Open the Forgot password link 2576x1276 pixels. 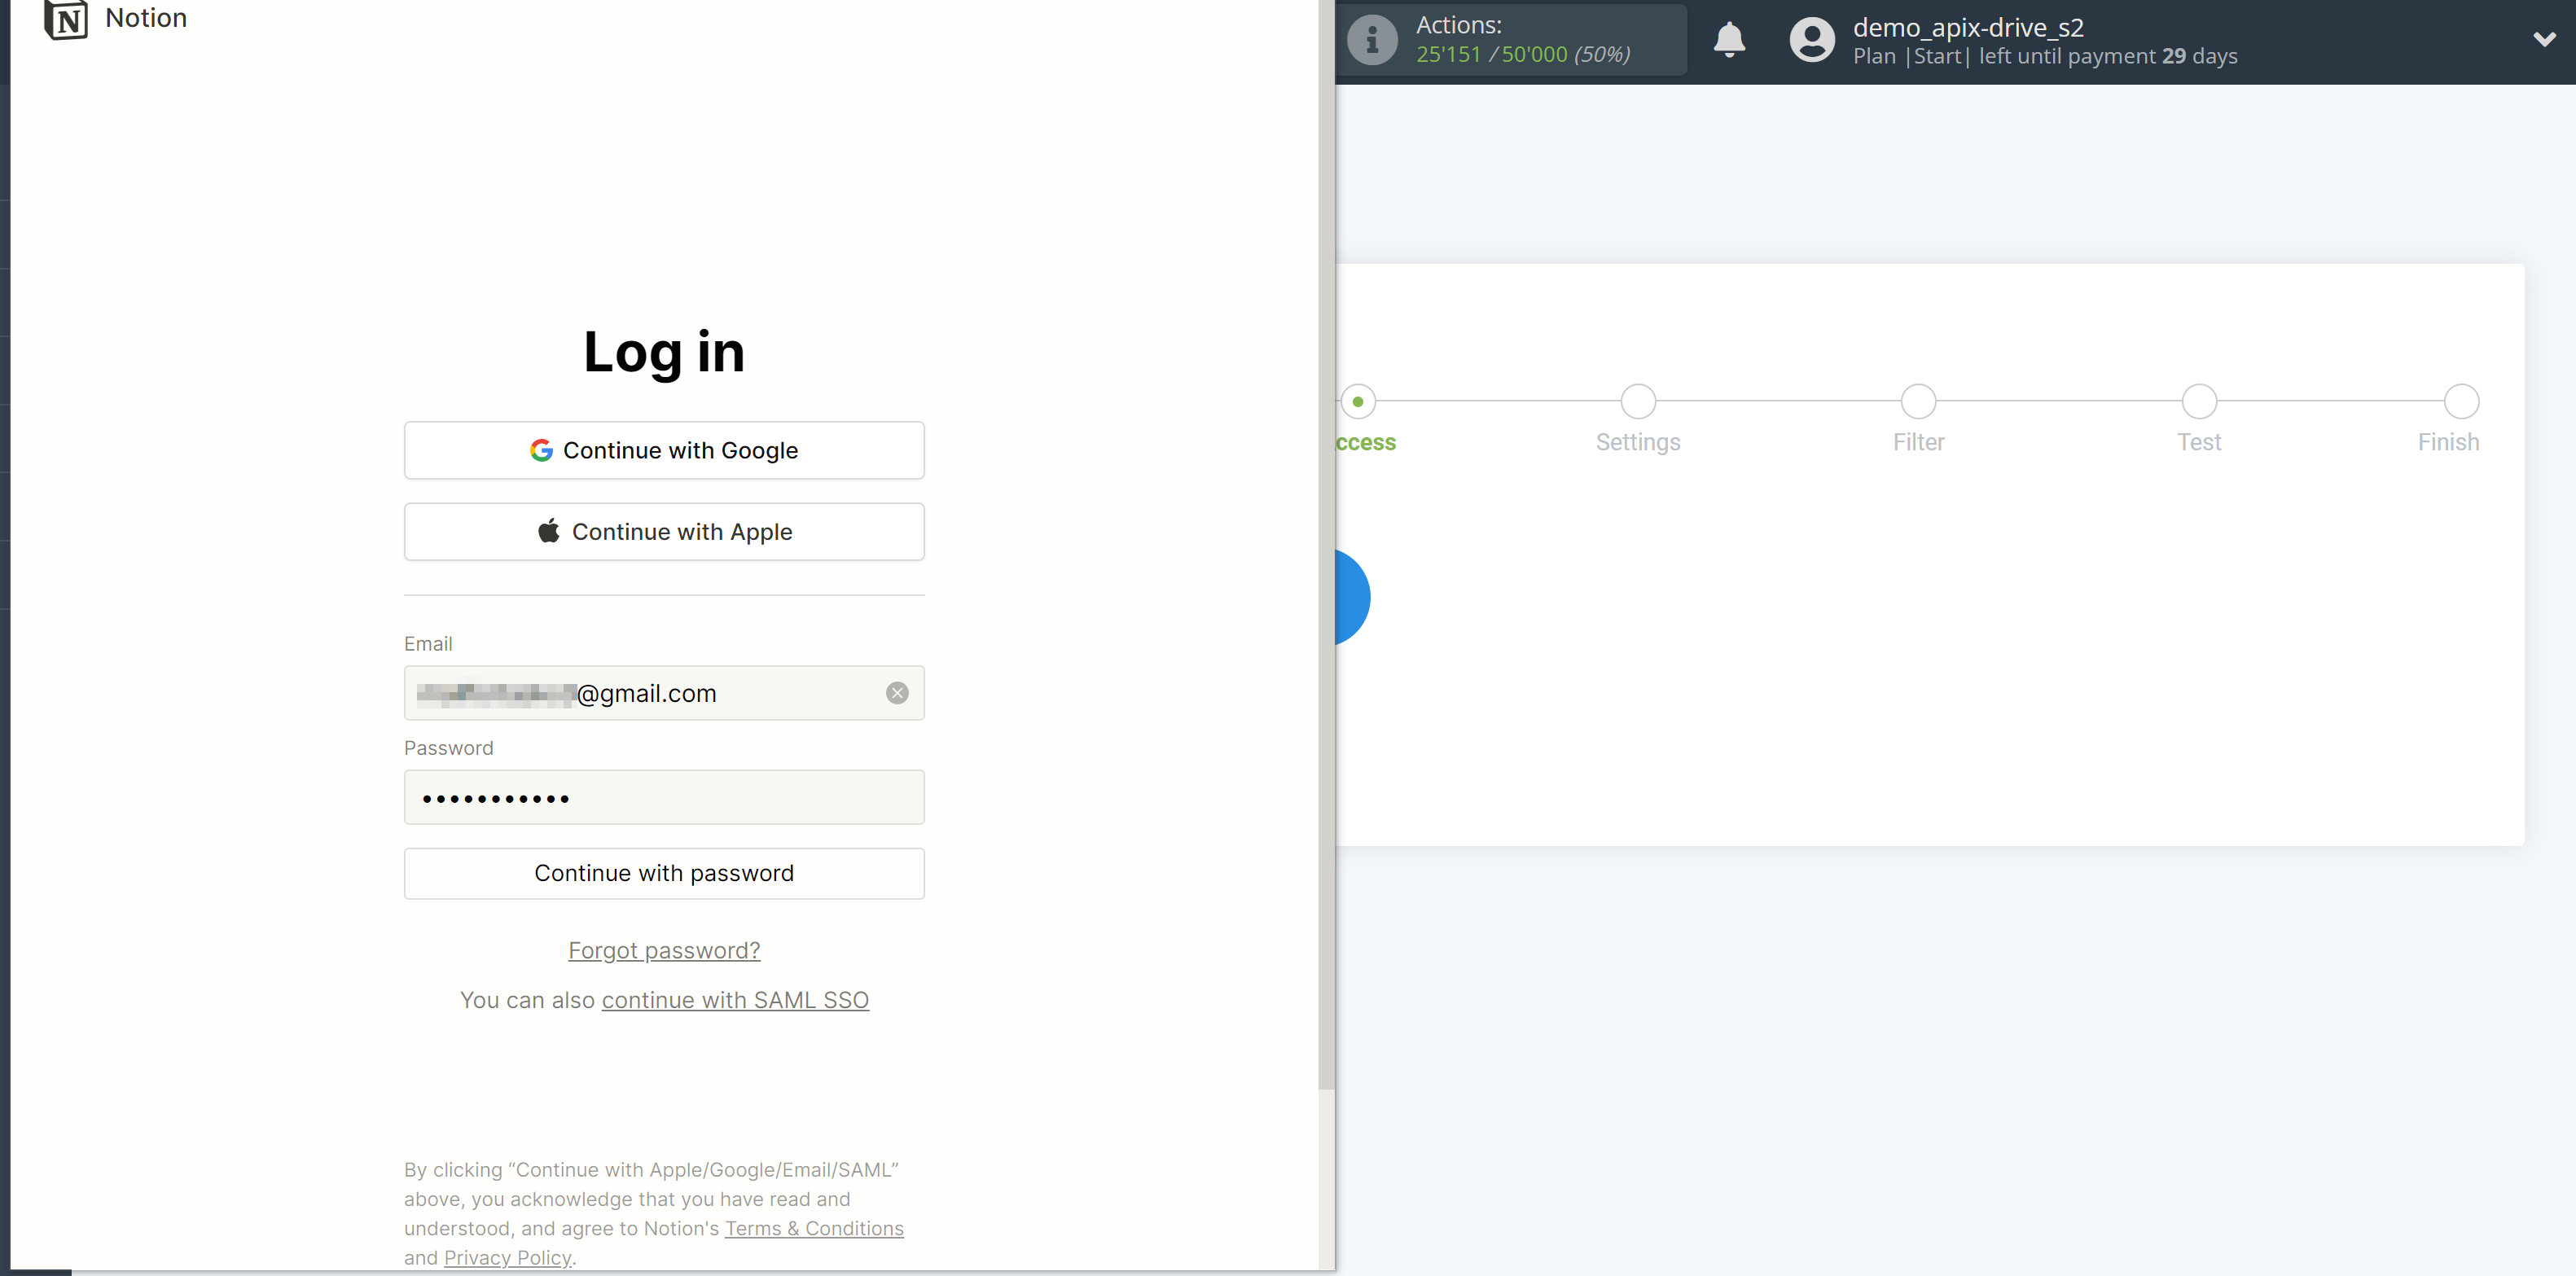coord(663,950)
